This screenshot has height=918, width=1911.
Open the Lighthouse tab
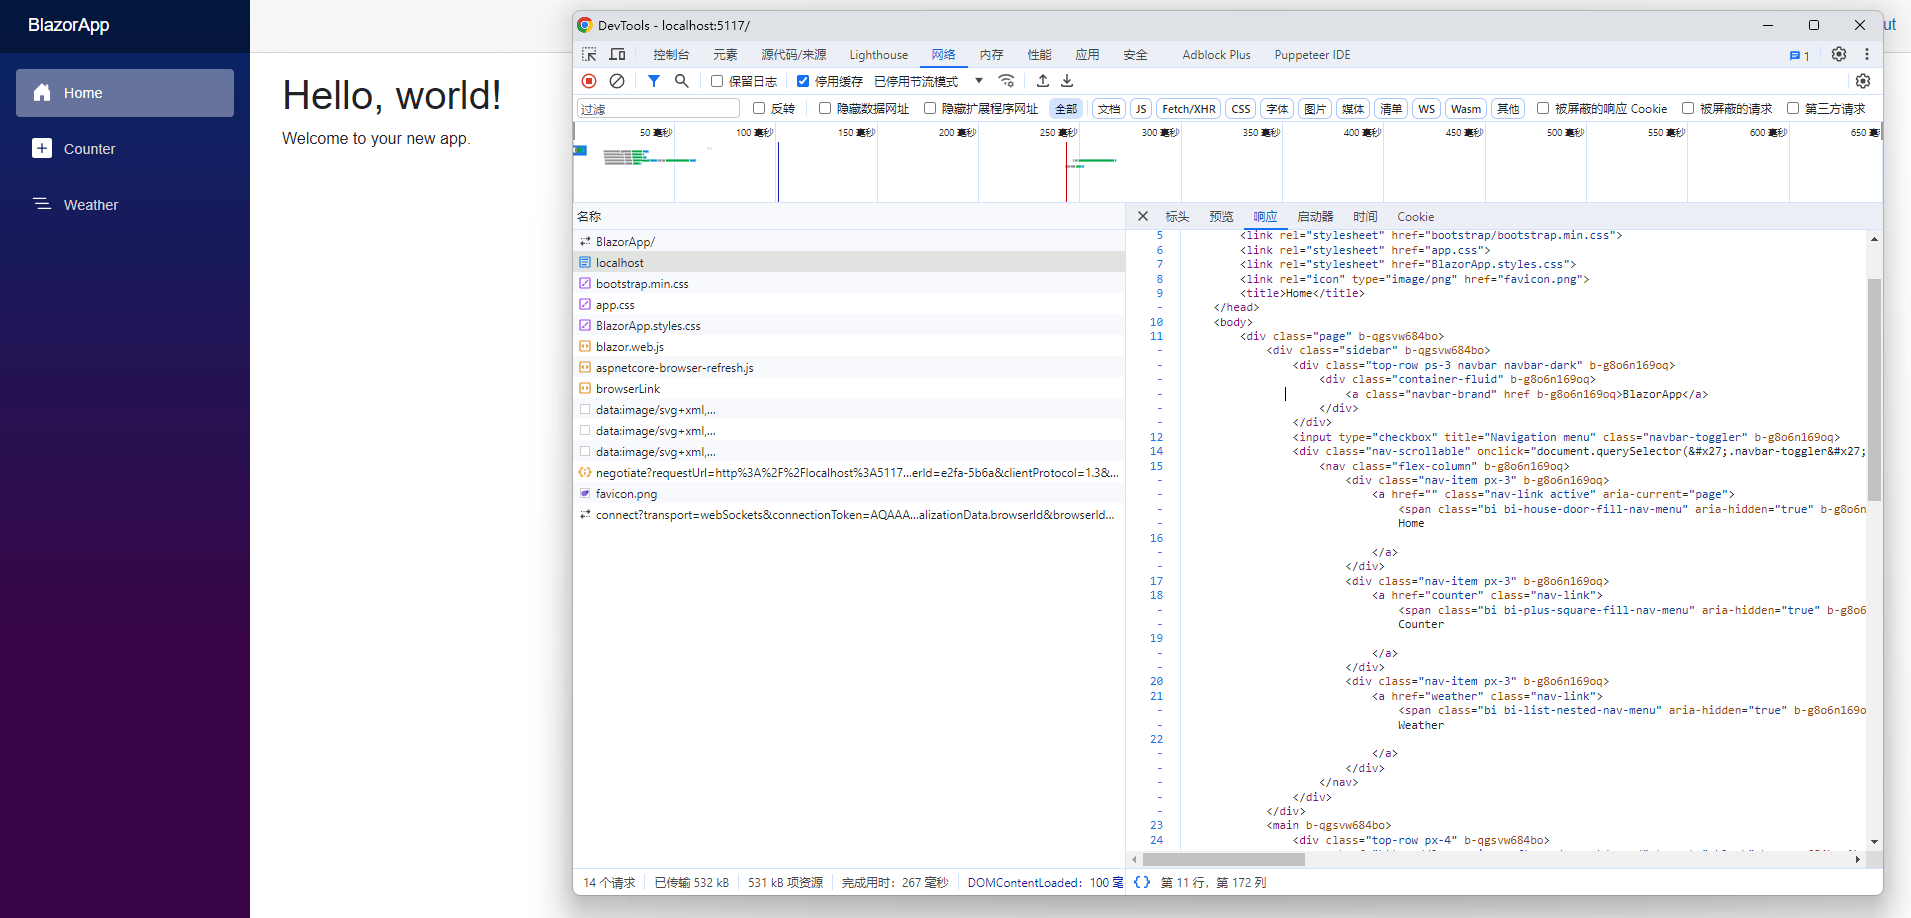pos(878,55)
